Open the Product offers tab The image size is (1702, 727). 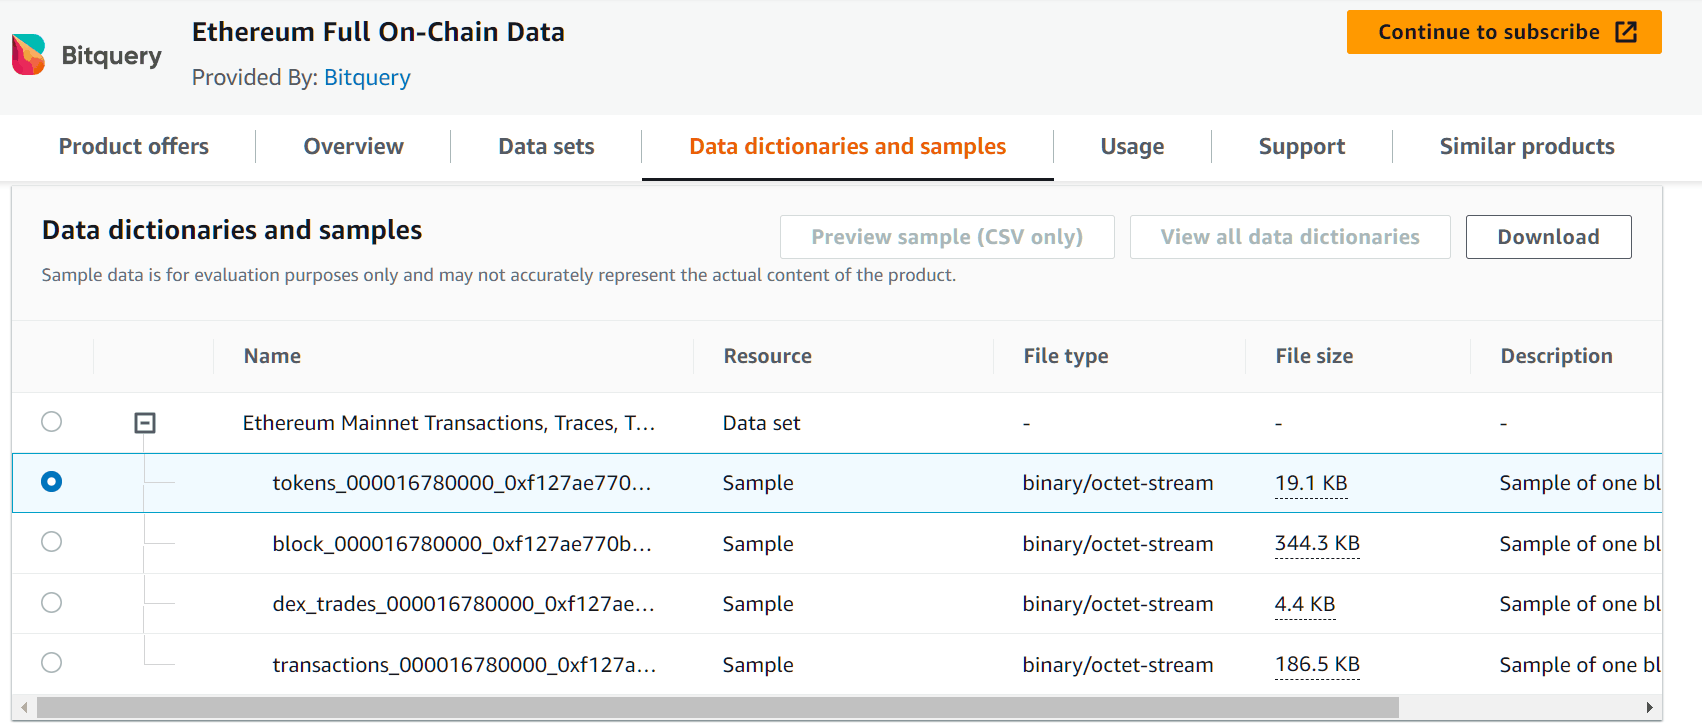click(134, 146)
